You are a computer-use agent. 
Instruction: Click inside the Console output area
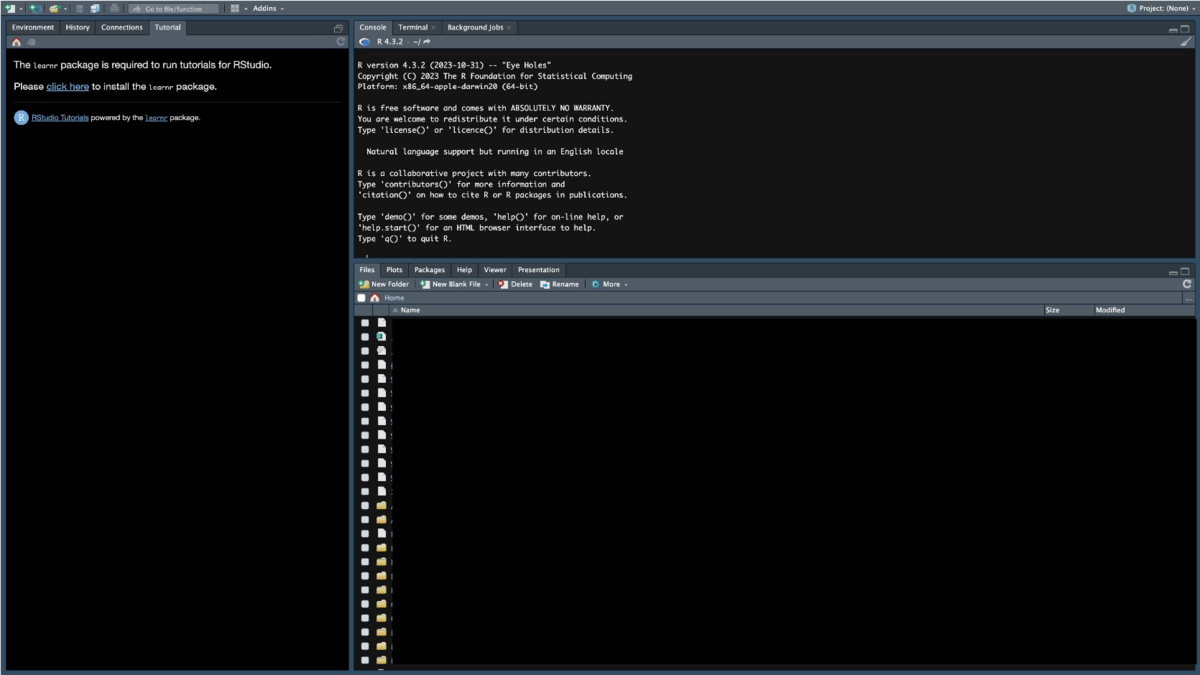774,153
